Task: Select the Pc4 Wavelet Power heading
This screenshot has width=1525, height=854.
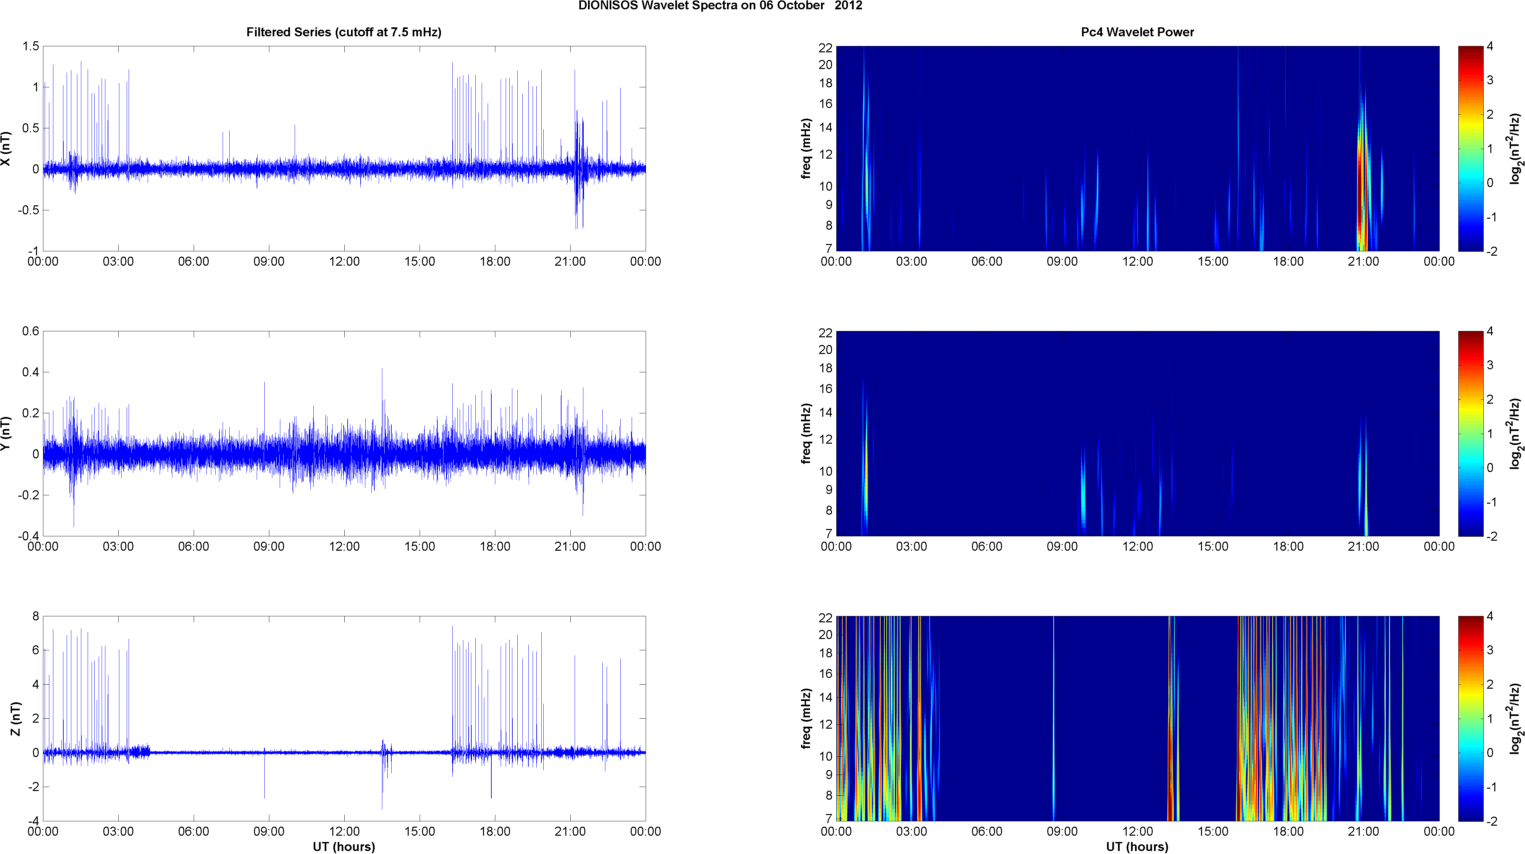Action: (x=1137, y=32)
